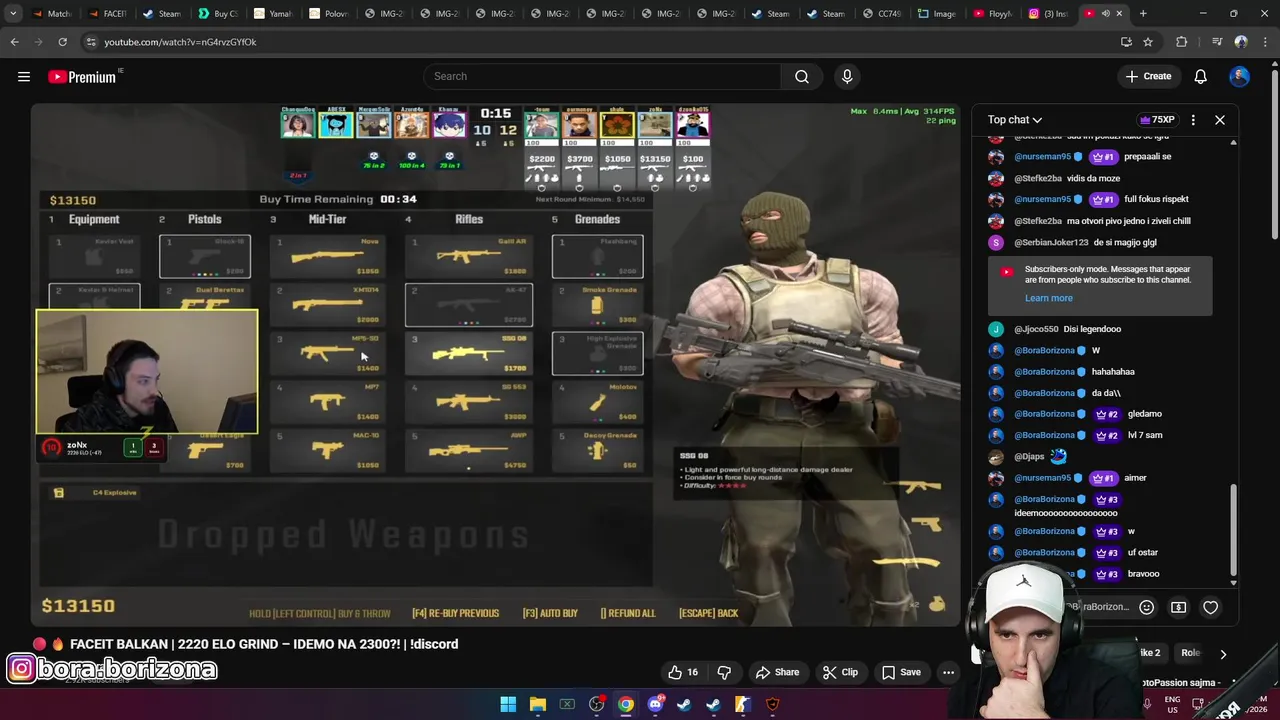
Task: Open more actions ellipsis under video
Action: coord(948,672)
